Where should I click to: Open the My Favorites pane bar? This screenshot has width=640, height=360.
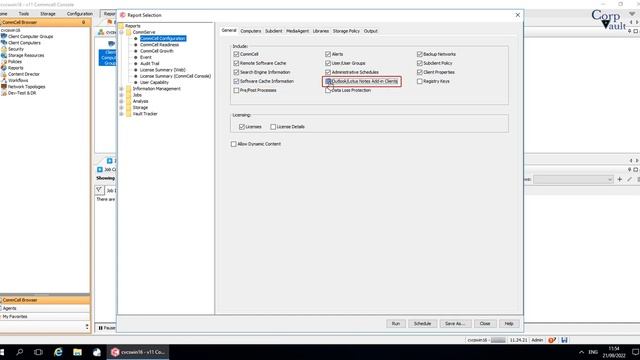click(45, 316)
